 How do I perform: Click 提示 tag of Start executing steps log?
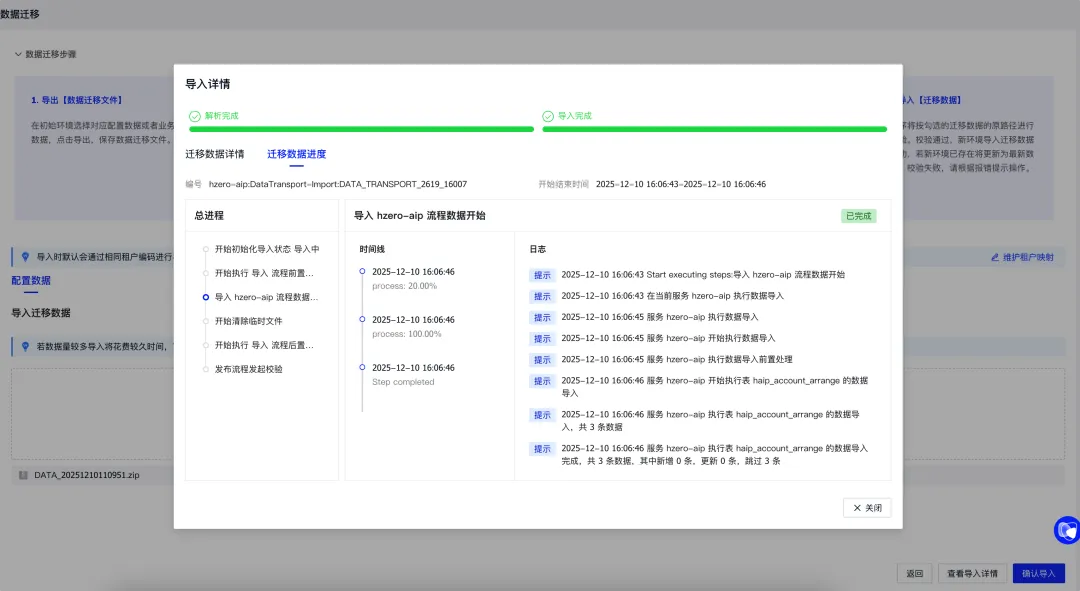(x=542, y=275)
